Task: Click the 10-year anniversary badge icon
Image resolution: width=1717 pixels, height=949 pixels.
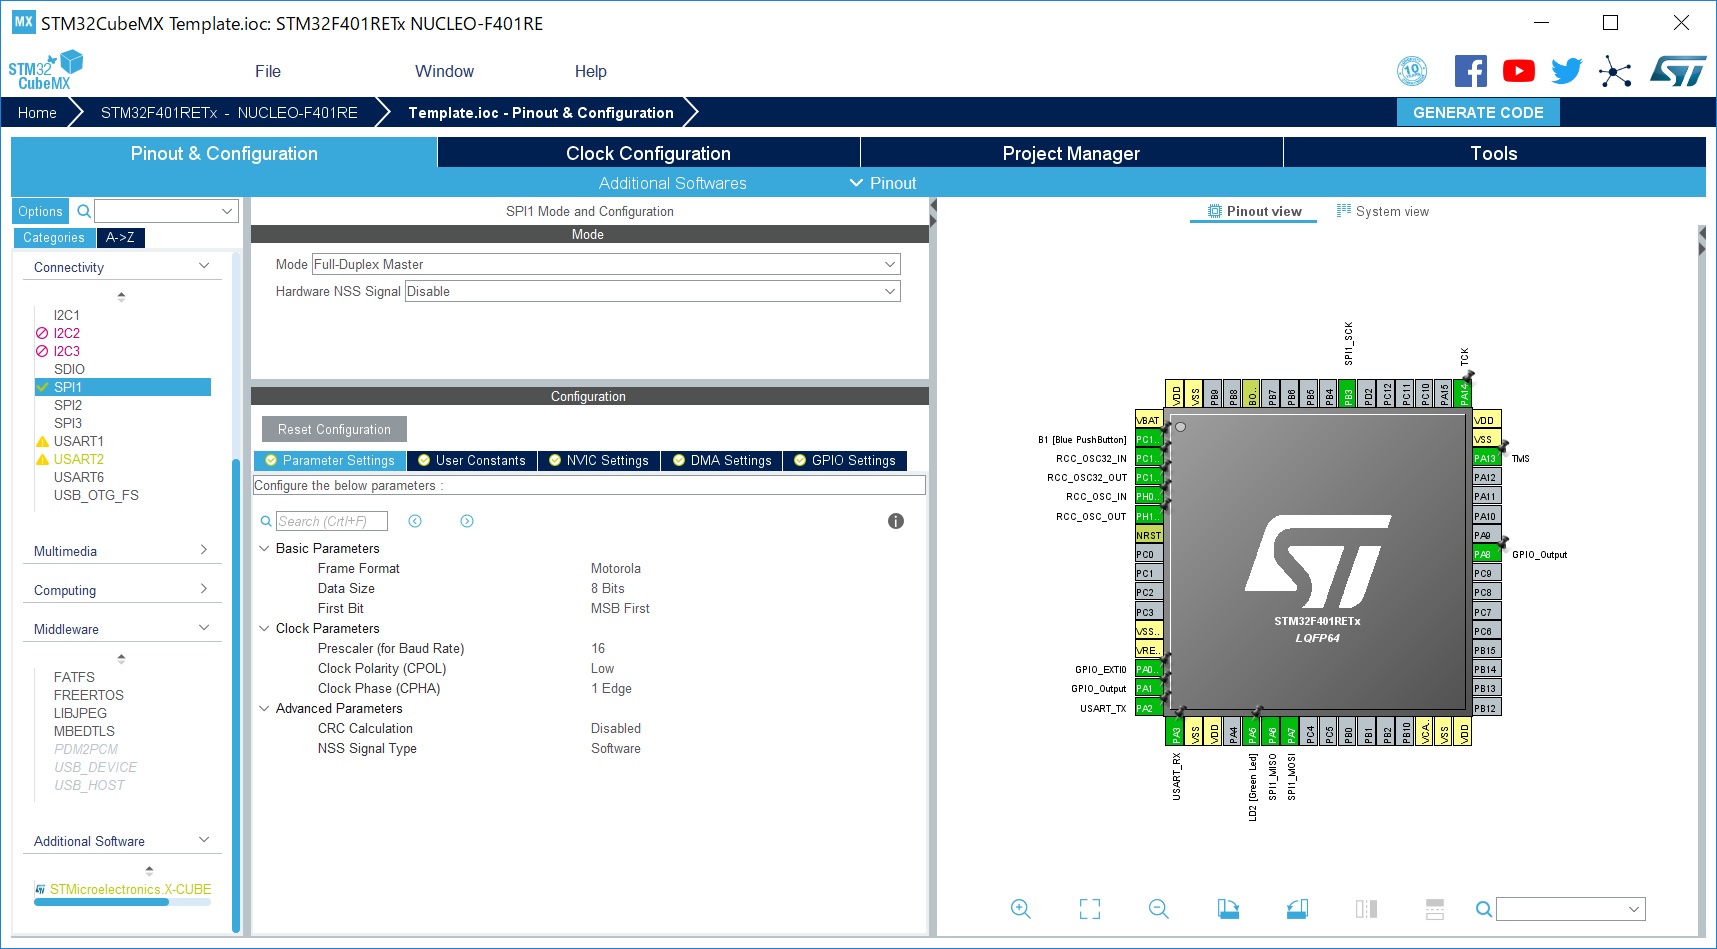Action: click(1412, 71)
